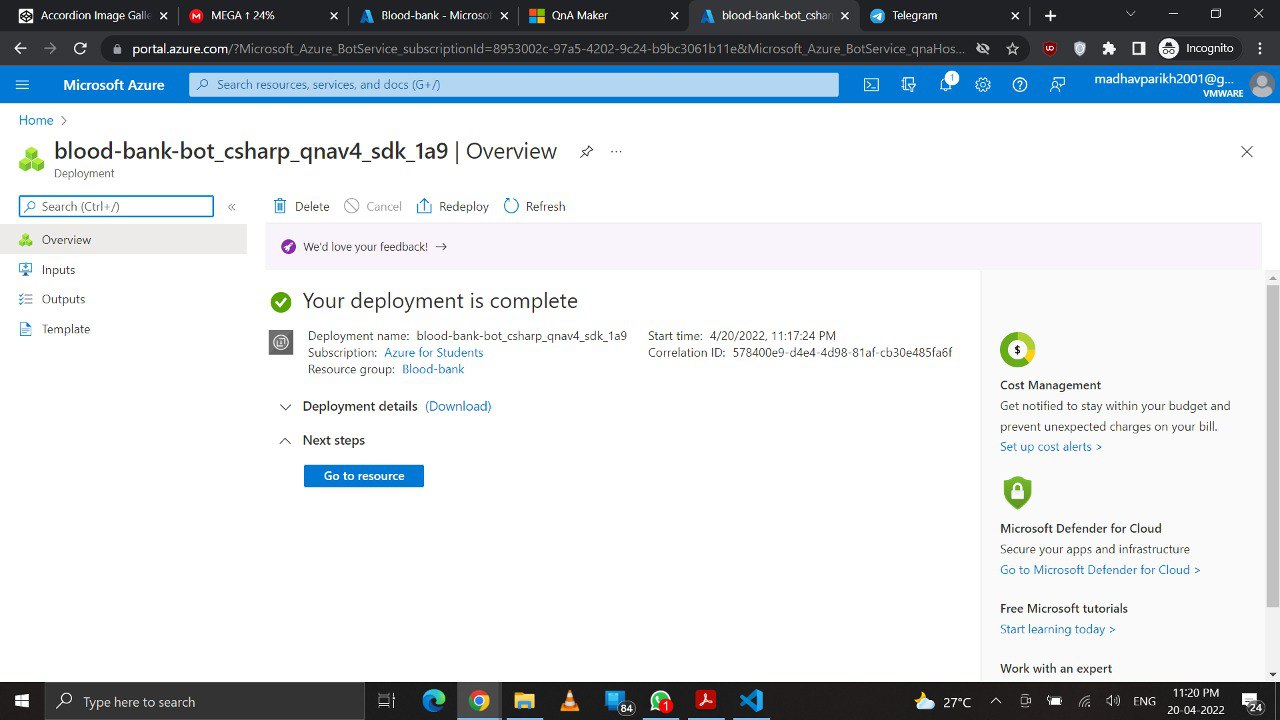The height and width of the screenshot is (720, 1280).
Task: Switch to the QnA Maker browser tab
Action: coord(602,16)
